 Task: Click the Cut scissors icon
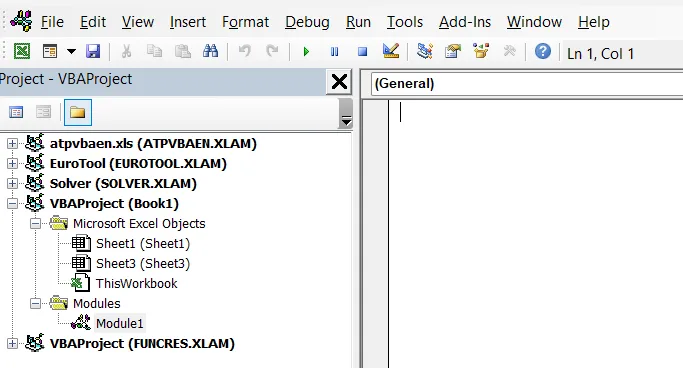[x=126, y=51]
